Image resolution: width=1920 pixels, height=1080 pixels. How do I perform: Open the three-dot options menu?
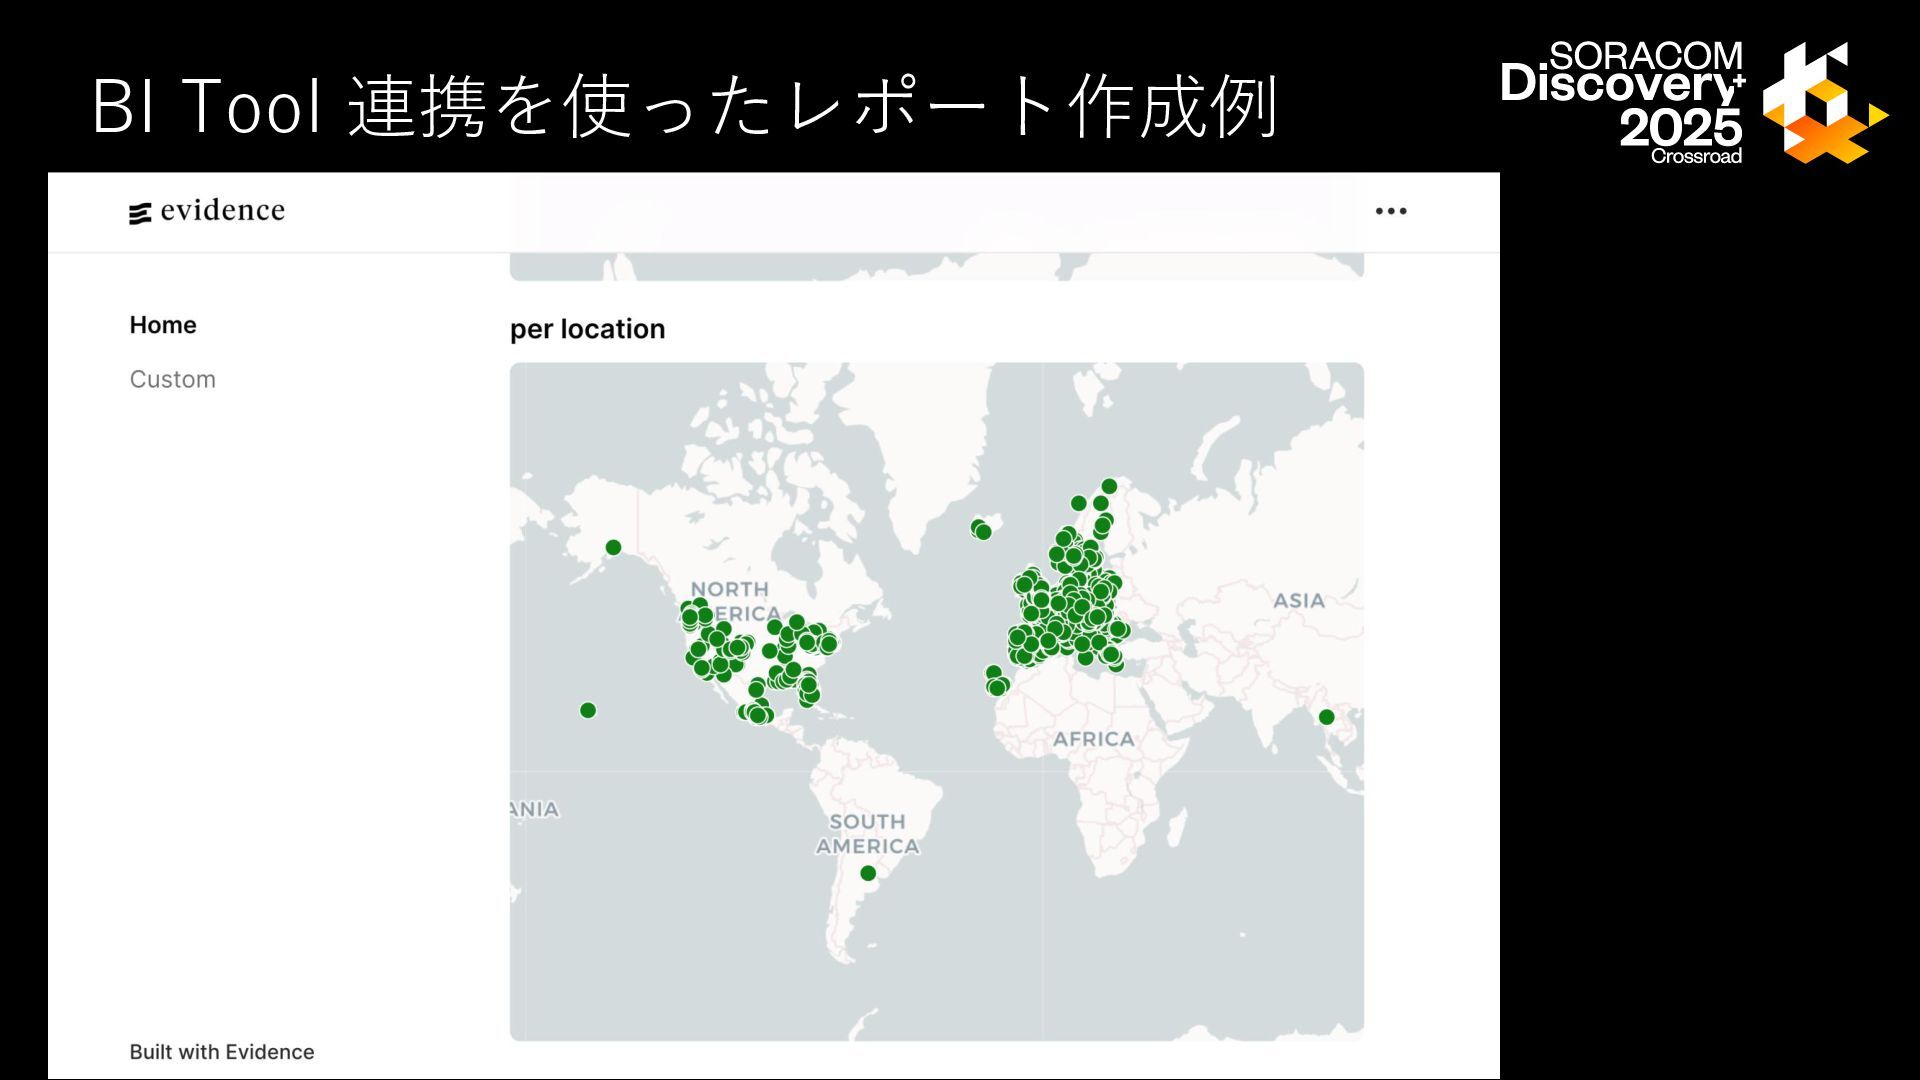(x=1390, y=211)
